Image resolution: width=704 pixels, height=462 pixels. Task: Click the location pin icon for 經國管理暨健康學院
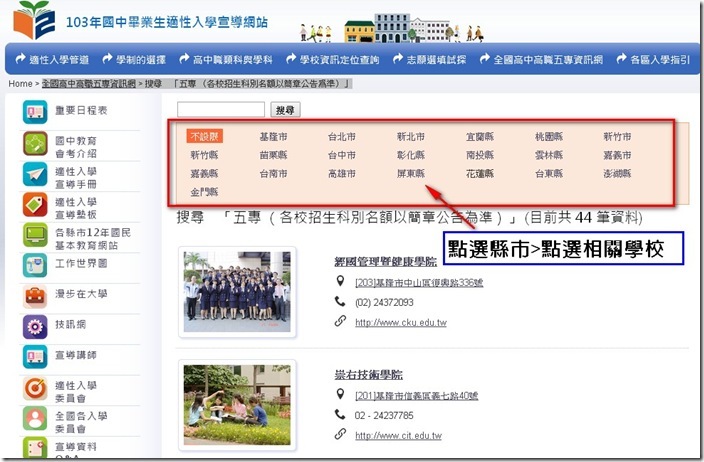340,281
